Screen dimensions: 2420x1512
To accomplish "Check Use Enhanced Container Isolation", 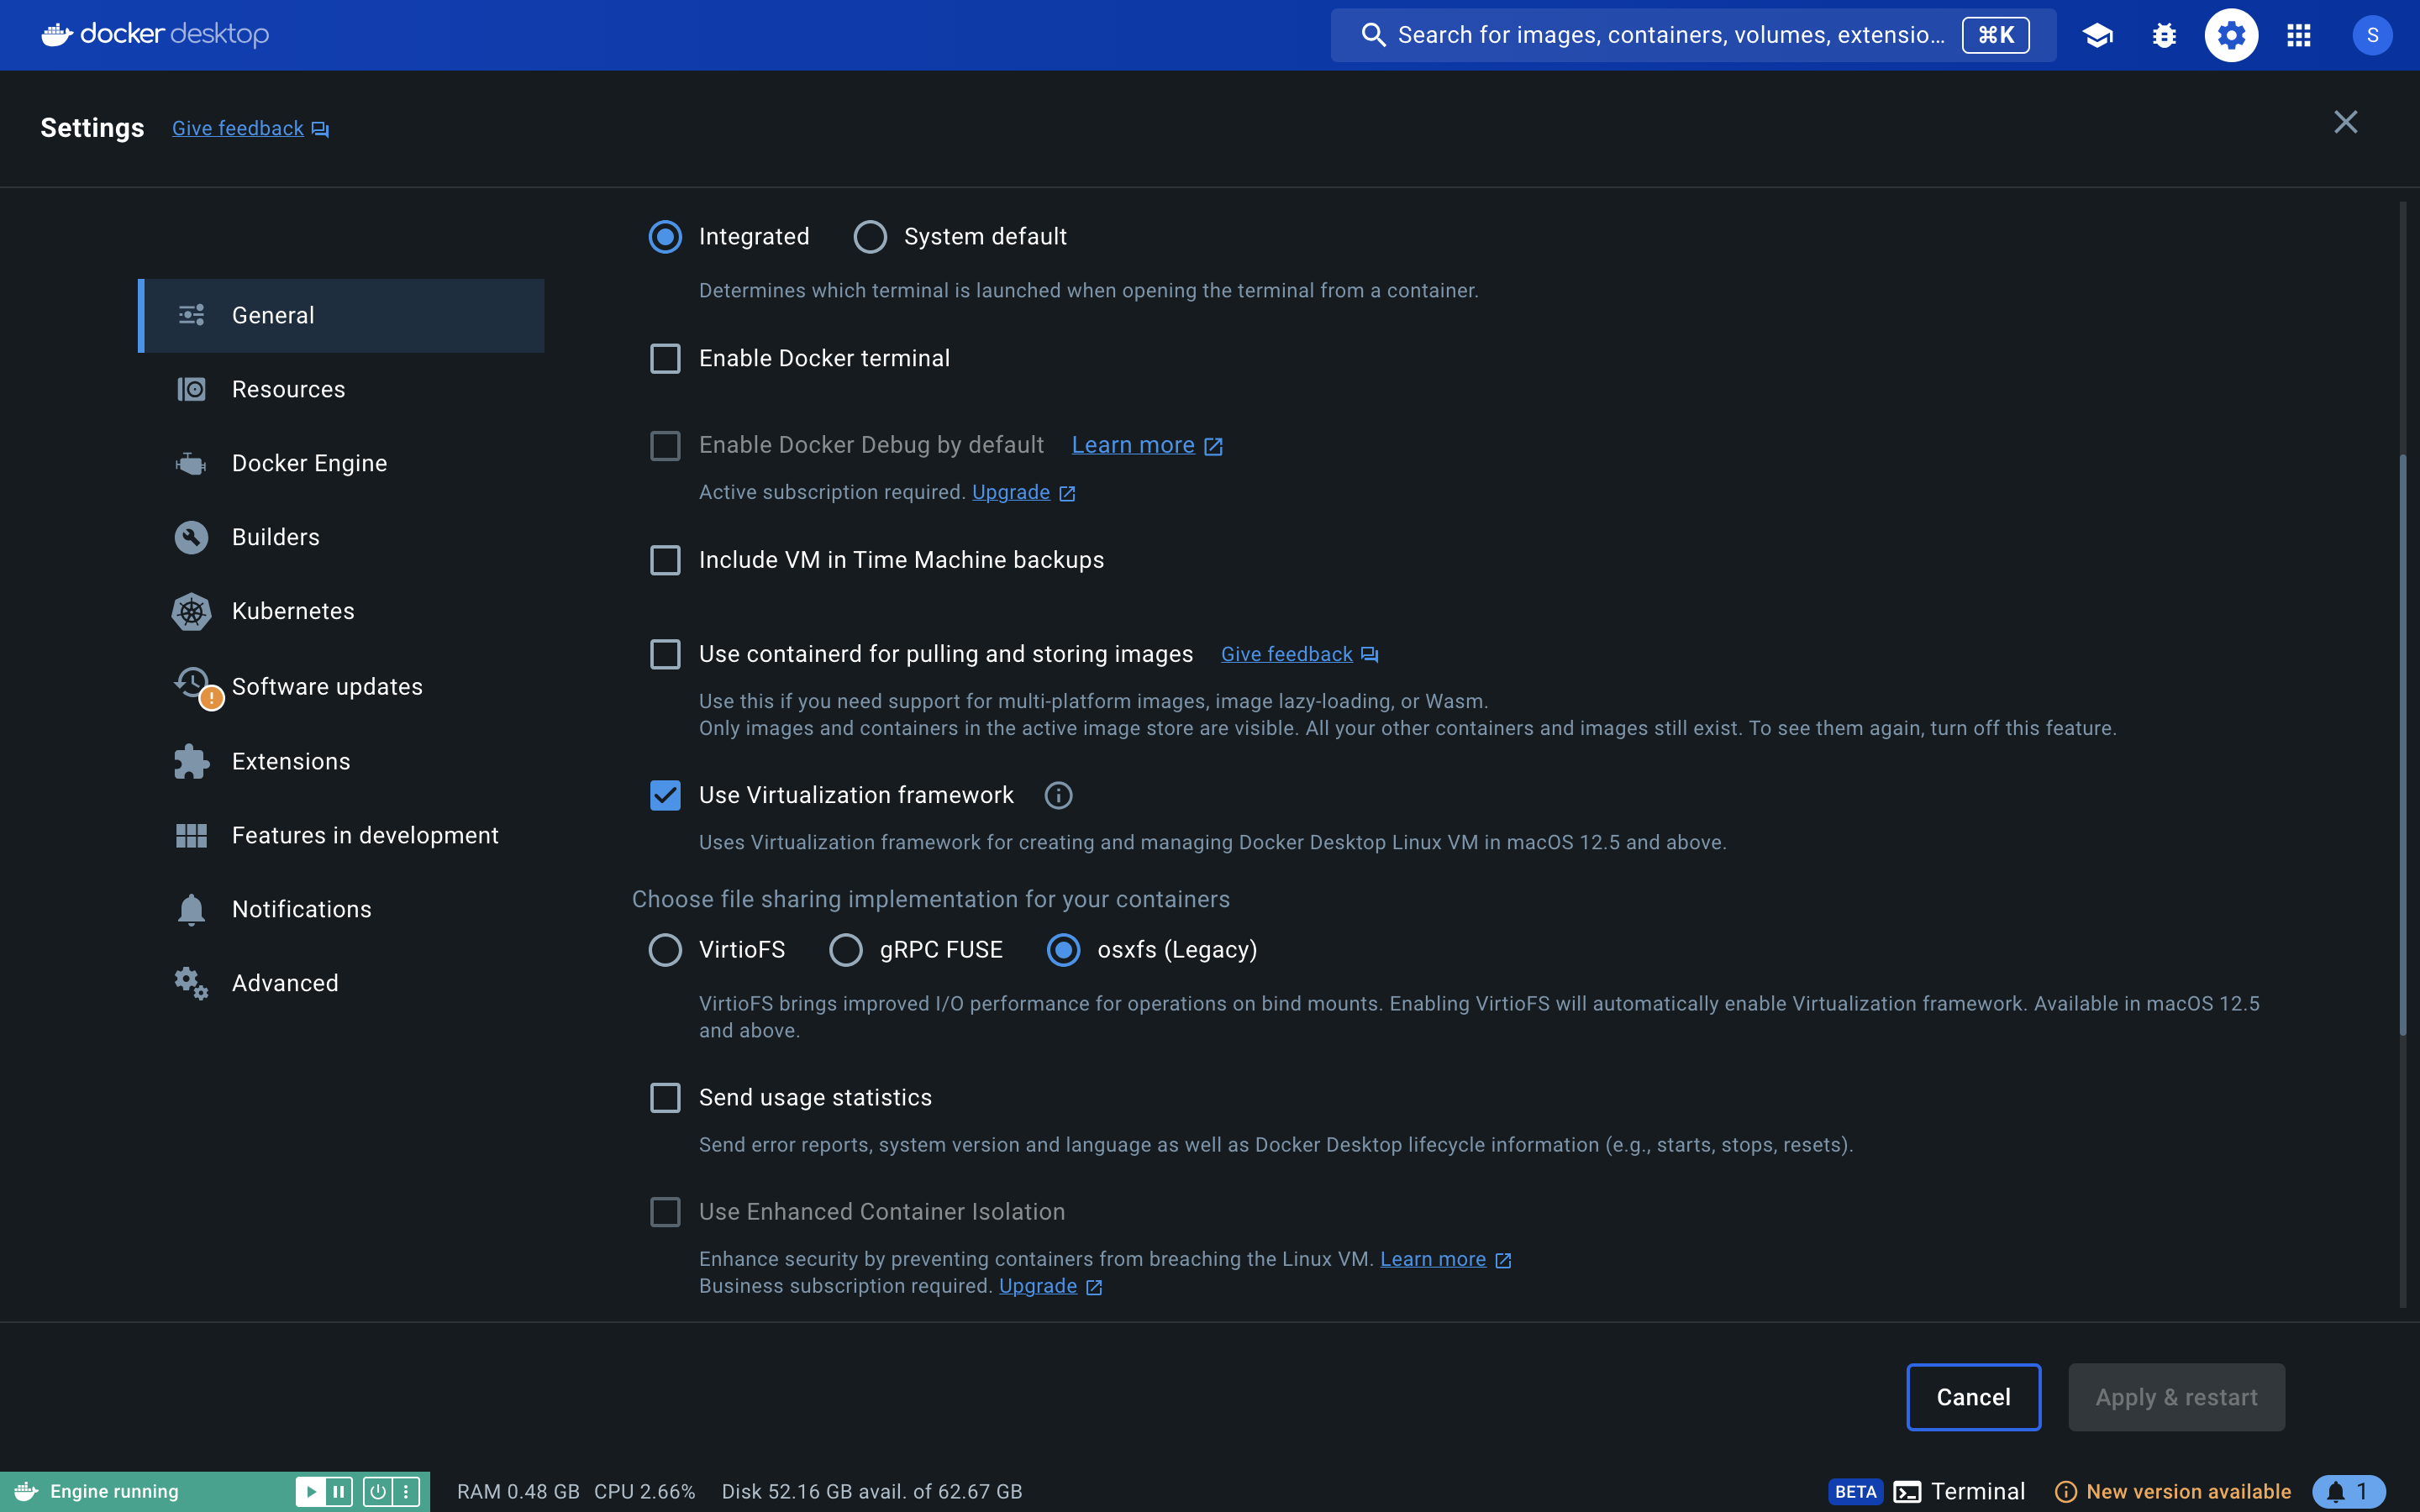I will click(x=665, y=1212).
